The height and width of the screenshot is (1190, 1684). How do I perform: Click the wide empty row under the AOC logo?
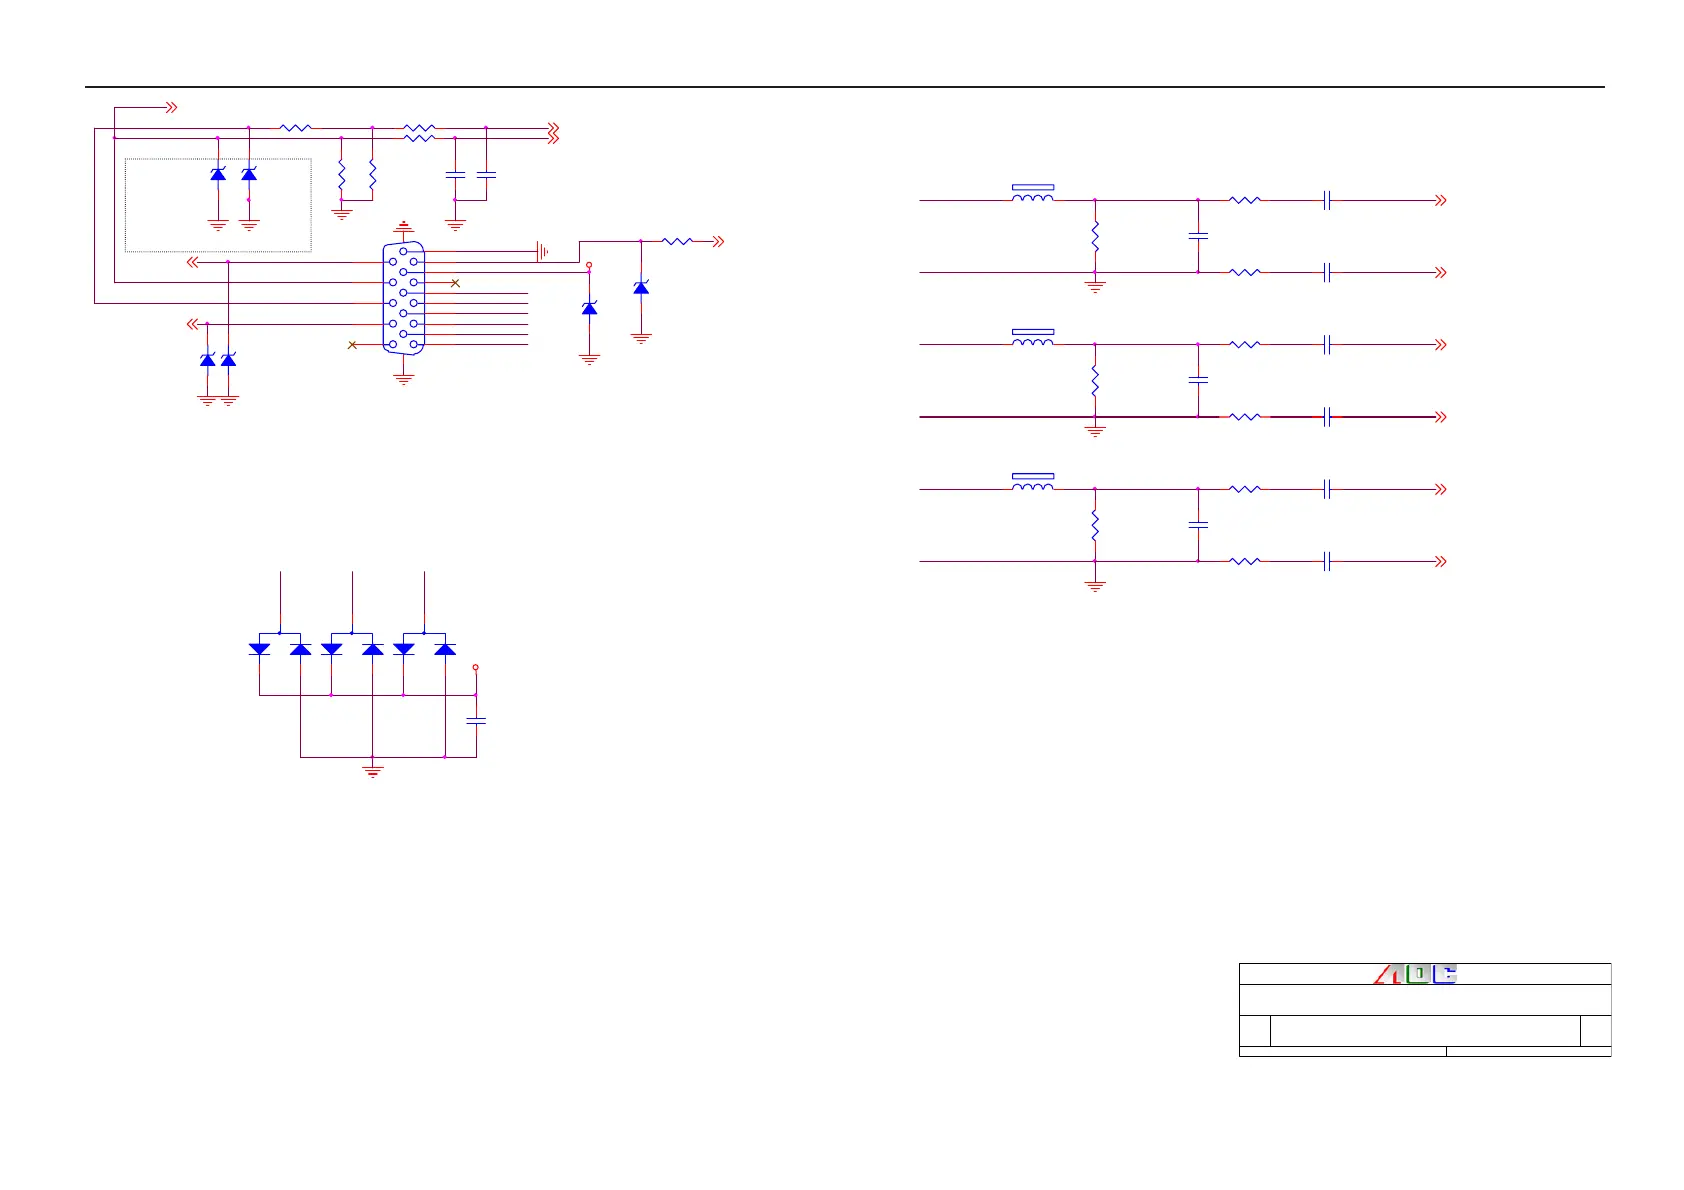click(x=1425, y=1000)
